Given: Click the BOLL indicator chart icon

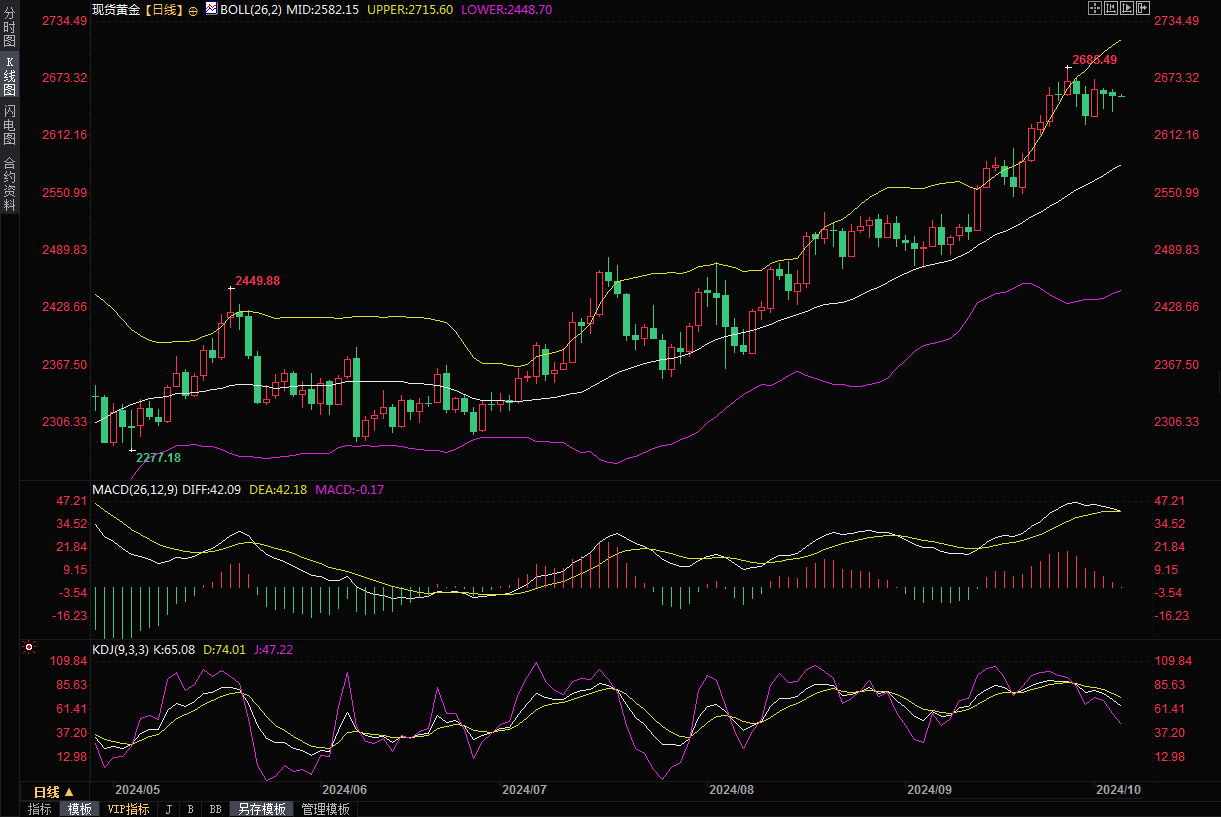Looking at the screenshot, I should coord(211,9).
